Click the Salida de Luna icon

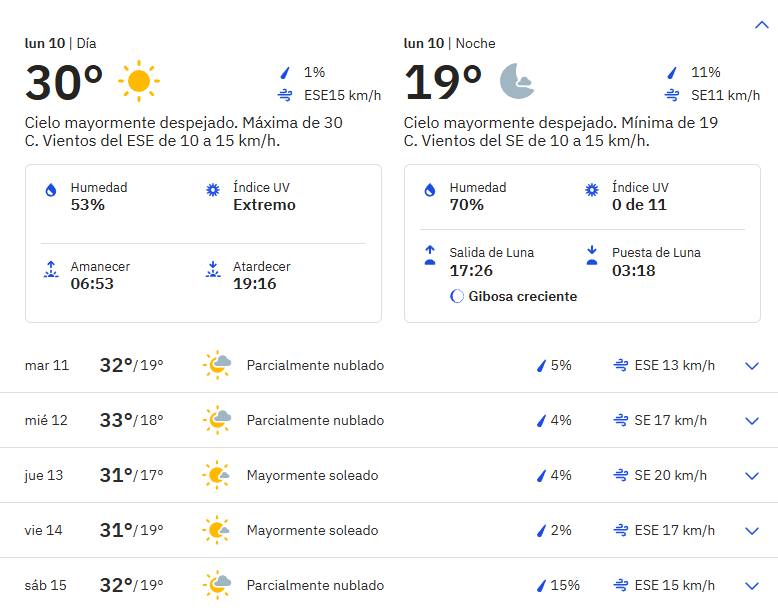tap(430, 255)
